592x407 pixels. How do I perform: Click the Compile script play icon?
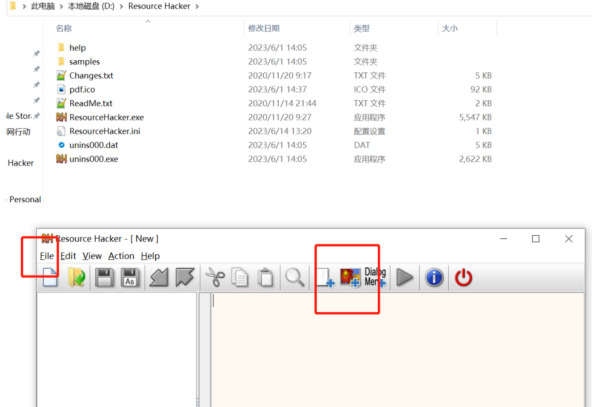point(405,278)
